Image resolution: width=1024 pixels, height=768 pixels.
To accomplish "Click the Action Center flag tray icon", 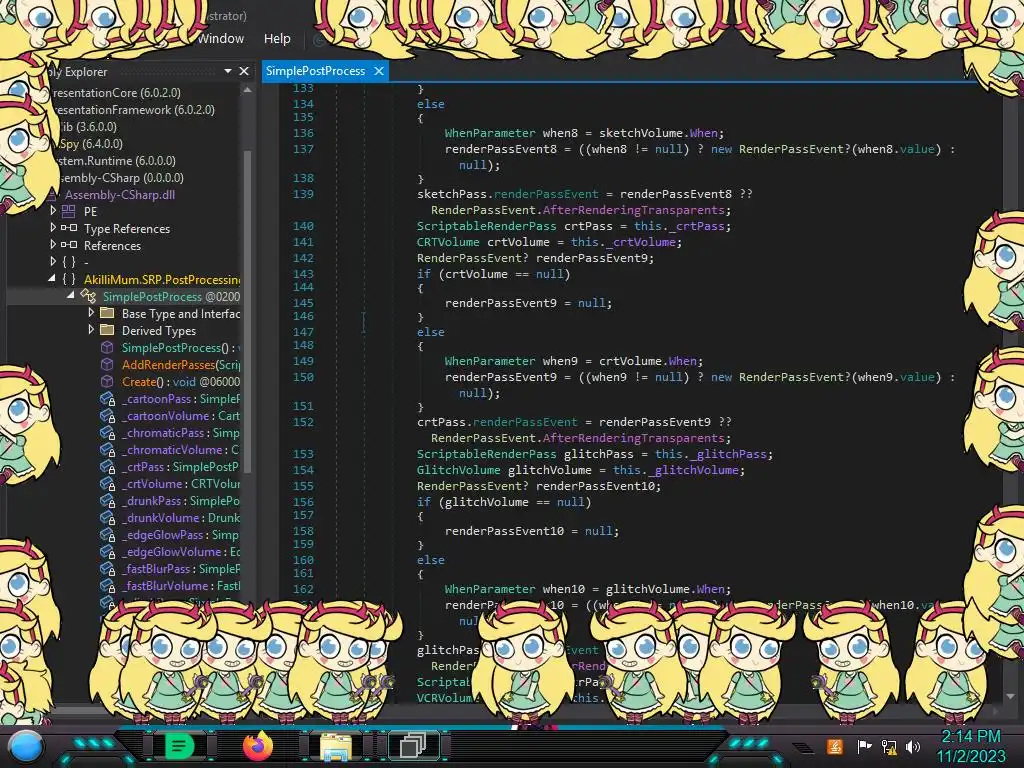I will [864, 746].
